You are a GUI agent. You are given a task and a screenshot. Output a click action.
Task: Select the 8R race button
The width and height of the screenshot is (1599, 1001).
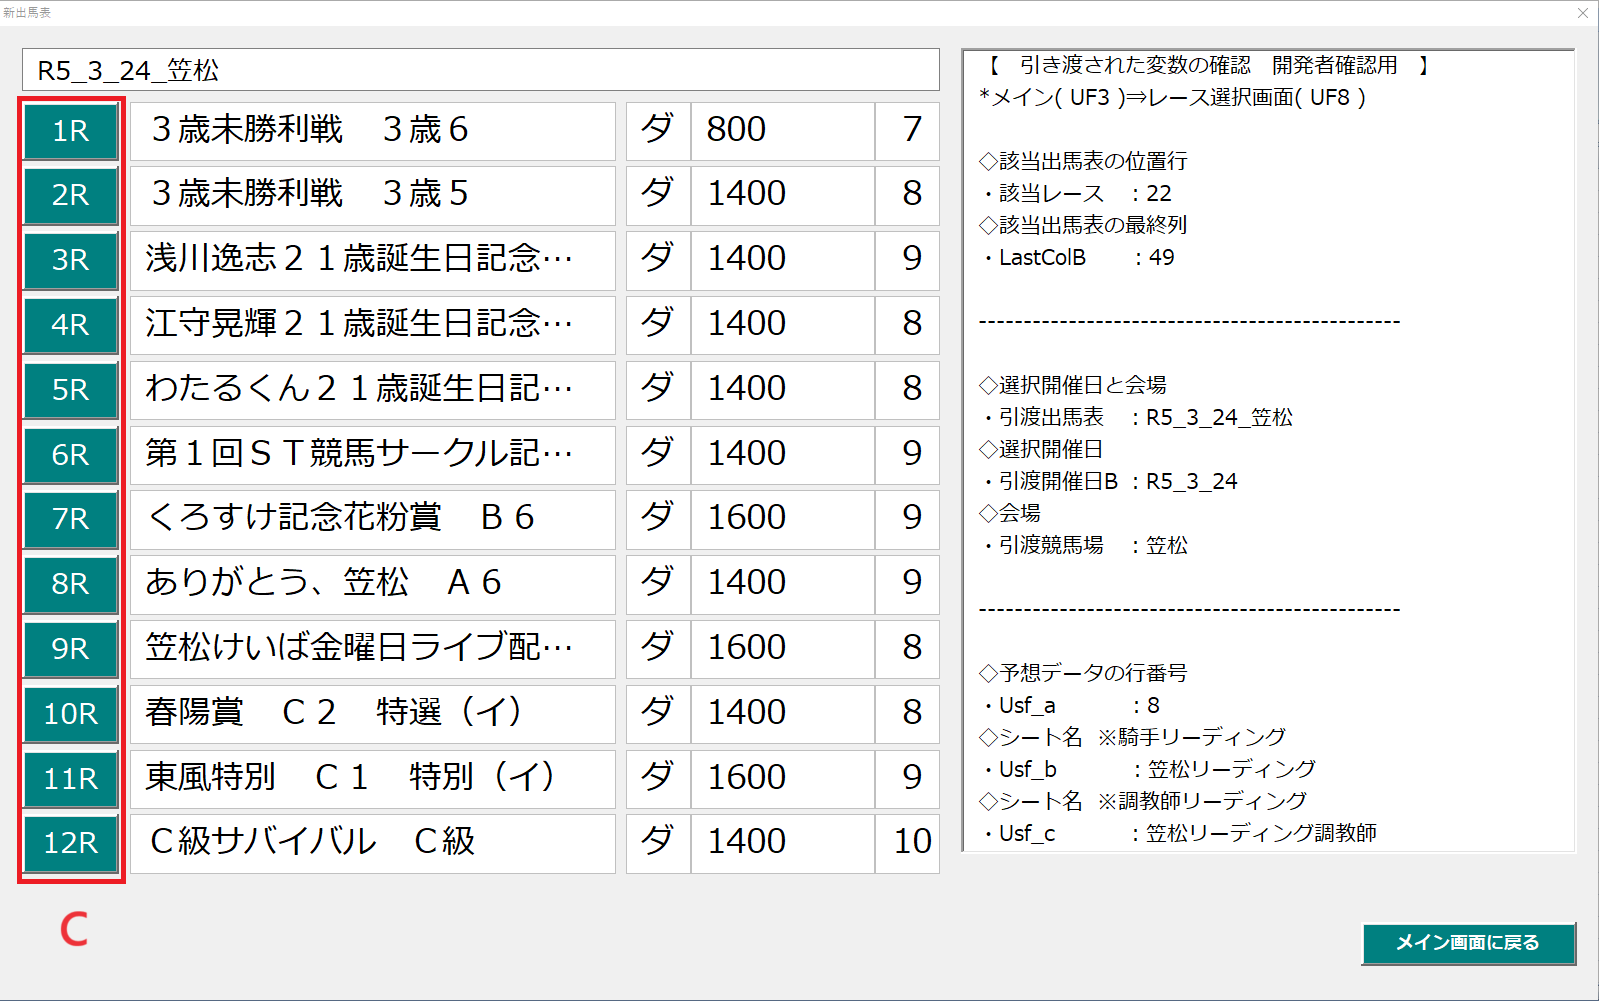(71, 584)
